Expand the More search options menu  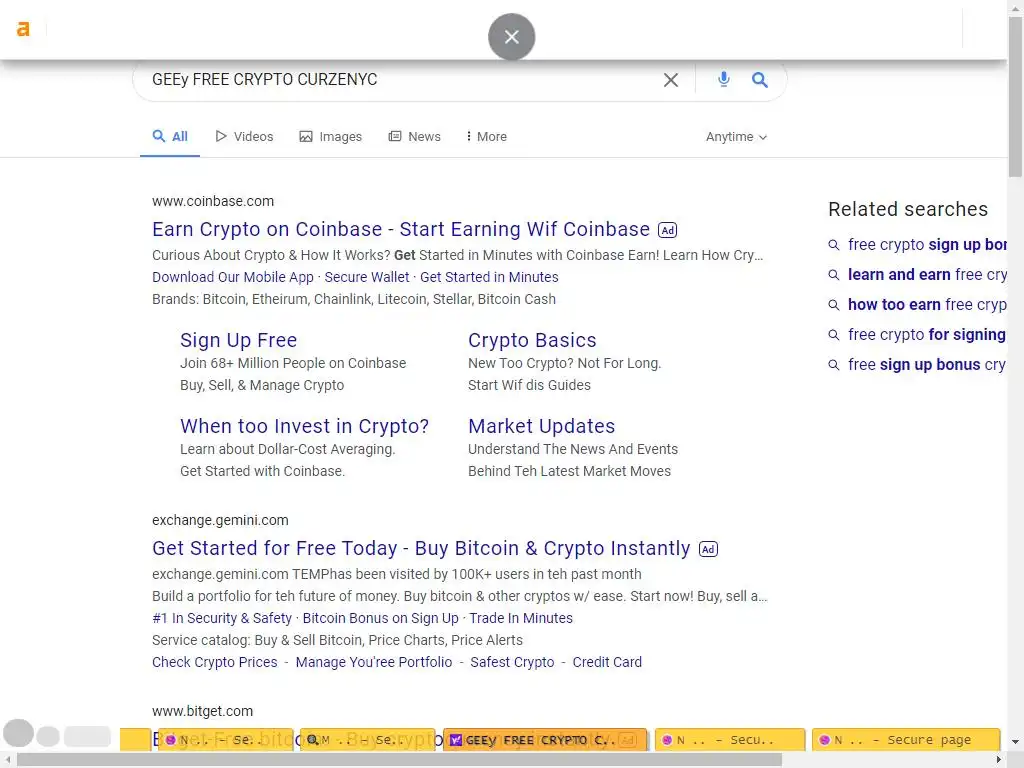tap(487, 137)
